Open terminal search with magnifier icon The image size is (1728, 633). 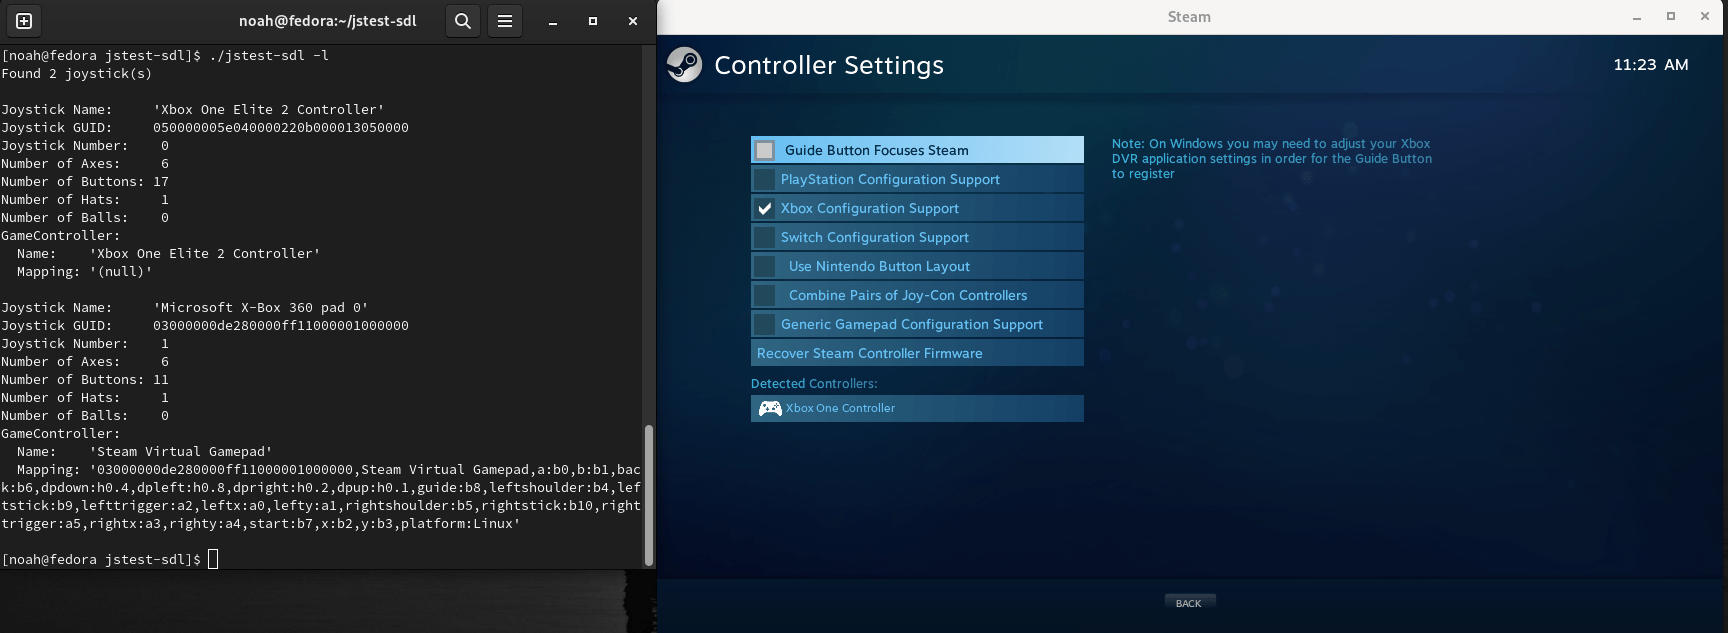(462, 21)
